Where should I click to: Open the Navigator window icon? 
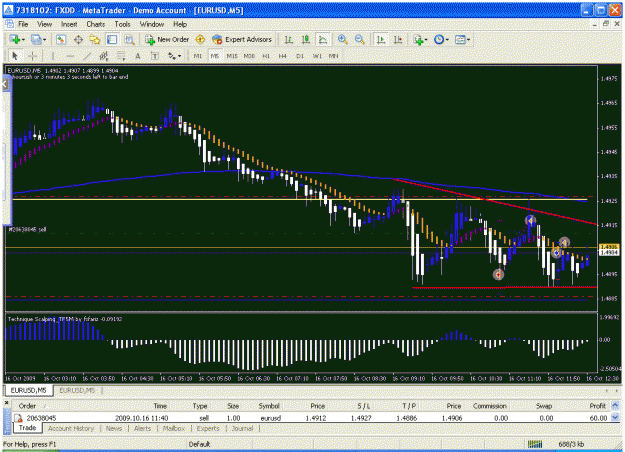tap(95, 39)
